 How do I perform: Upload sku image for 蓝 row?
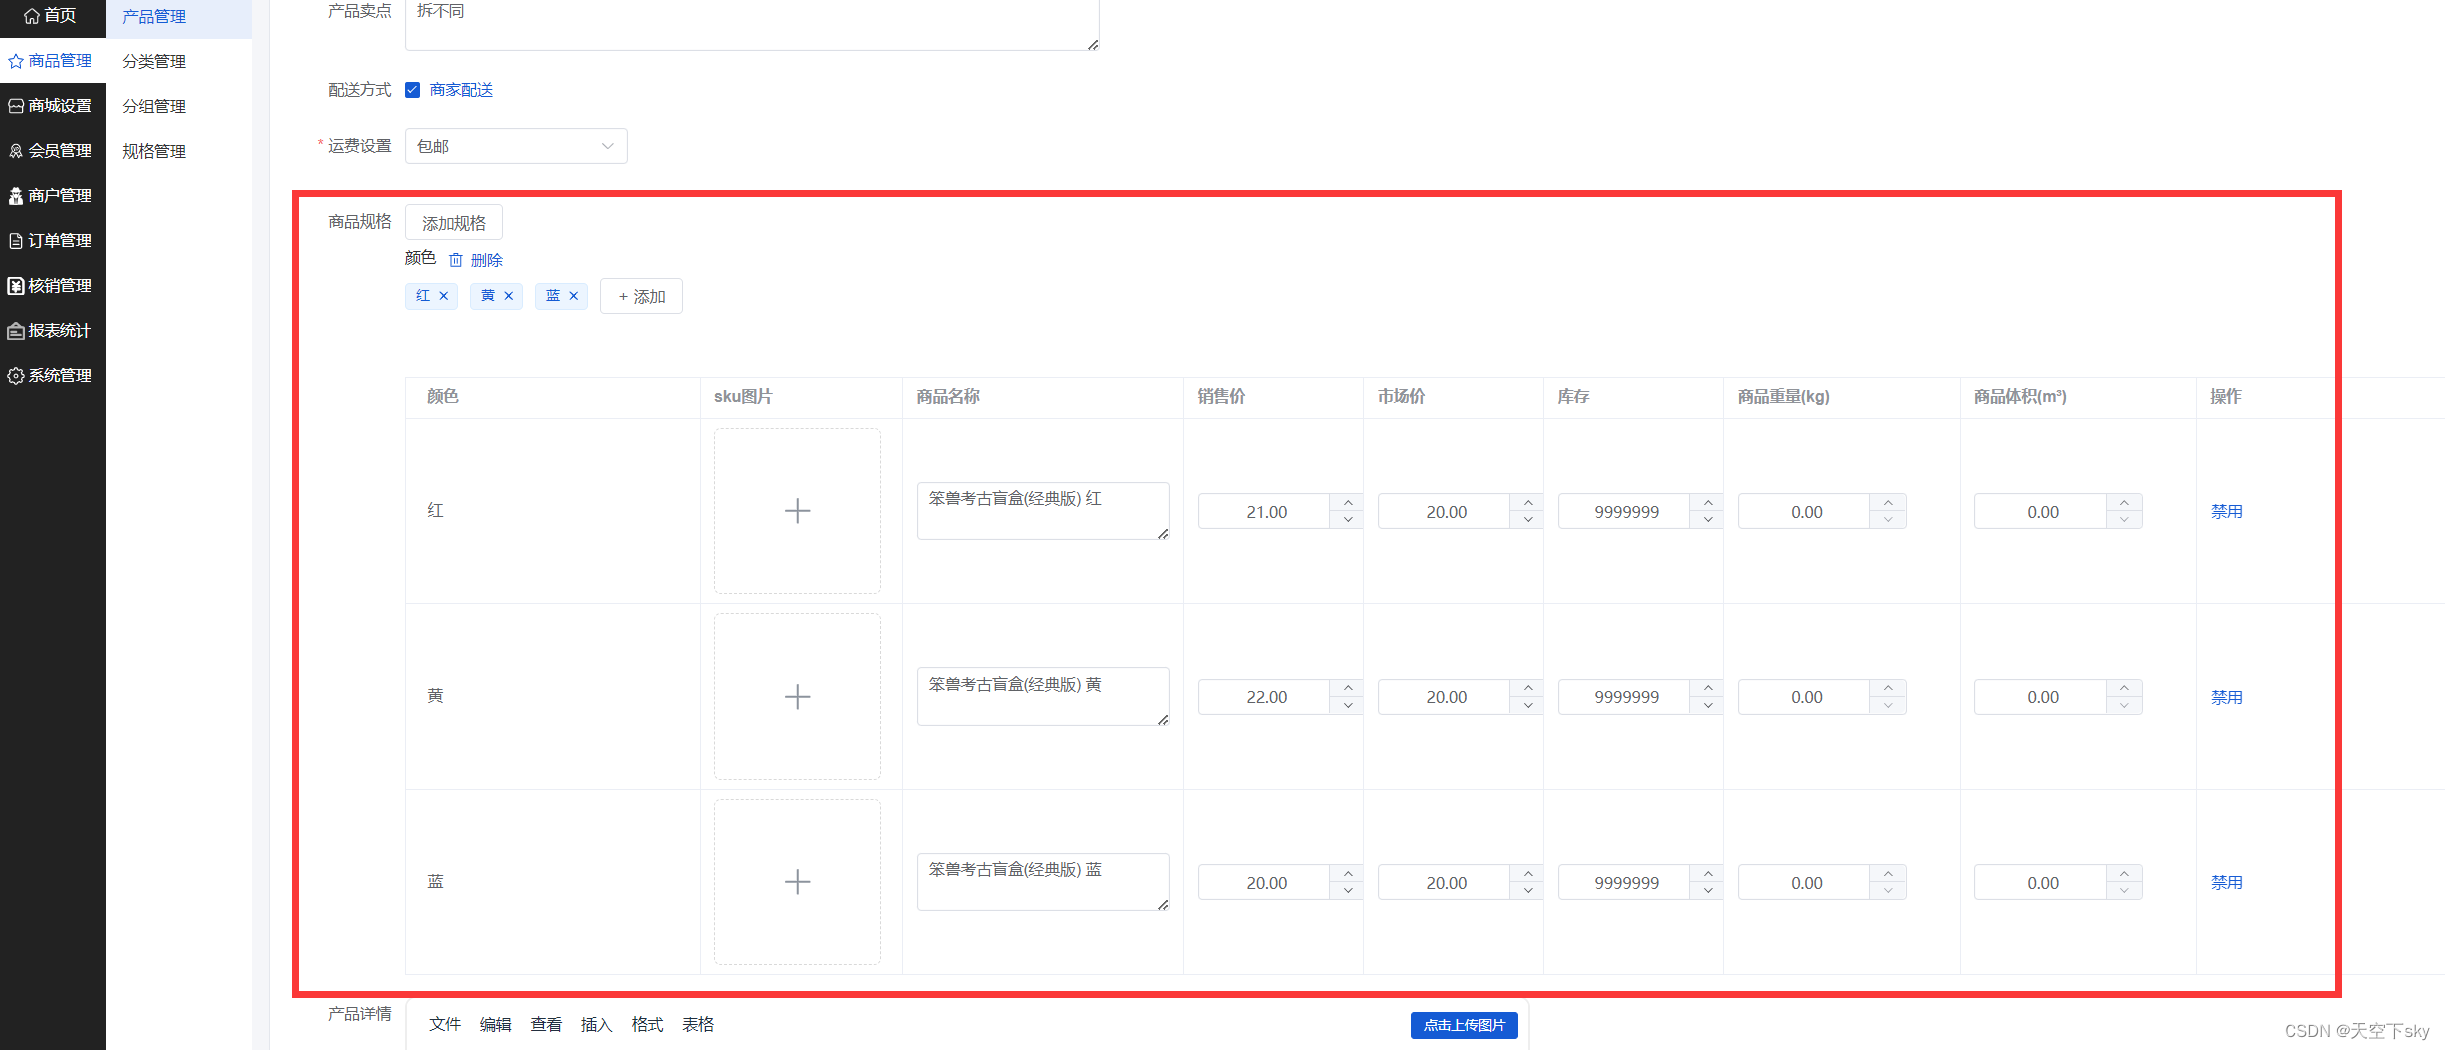click(x=797, y=882)
